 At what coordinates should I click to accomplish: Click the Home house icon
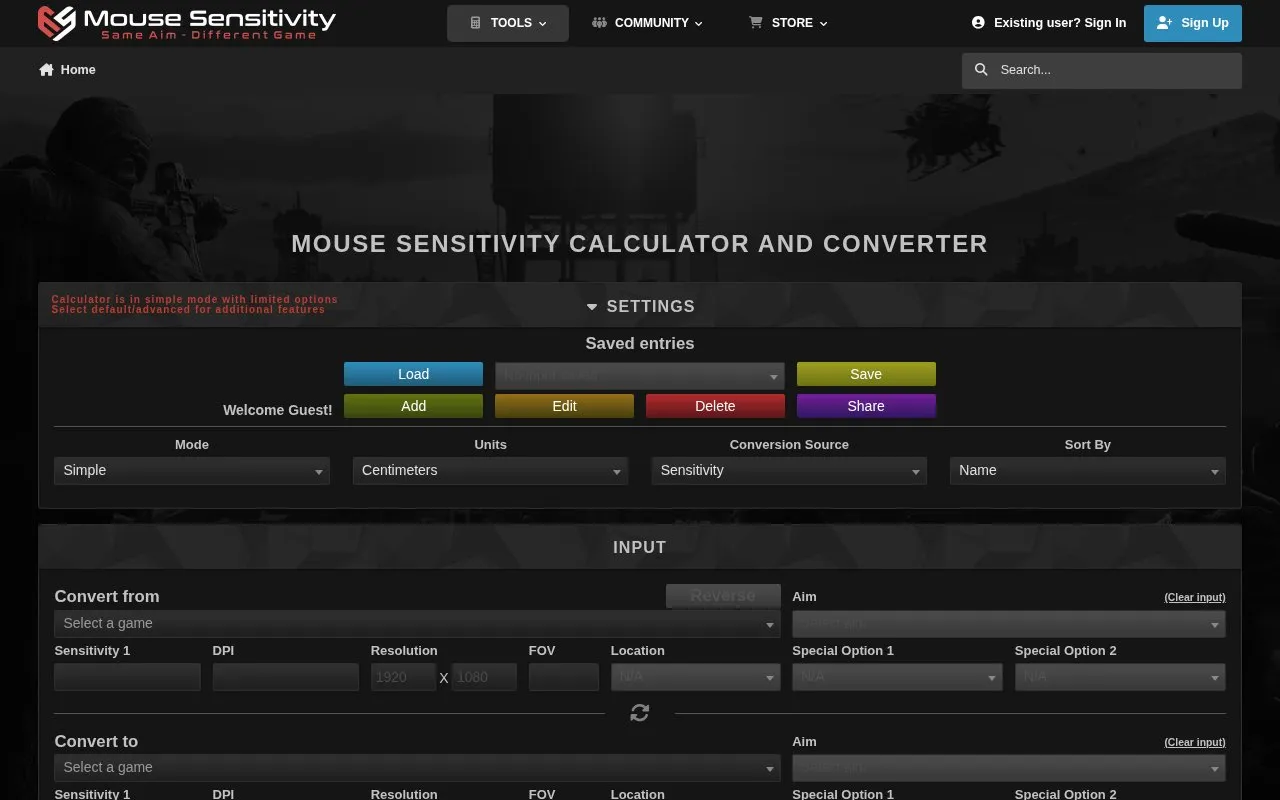point(46,69)
